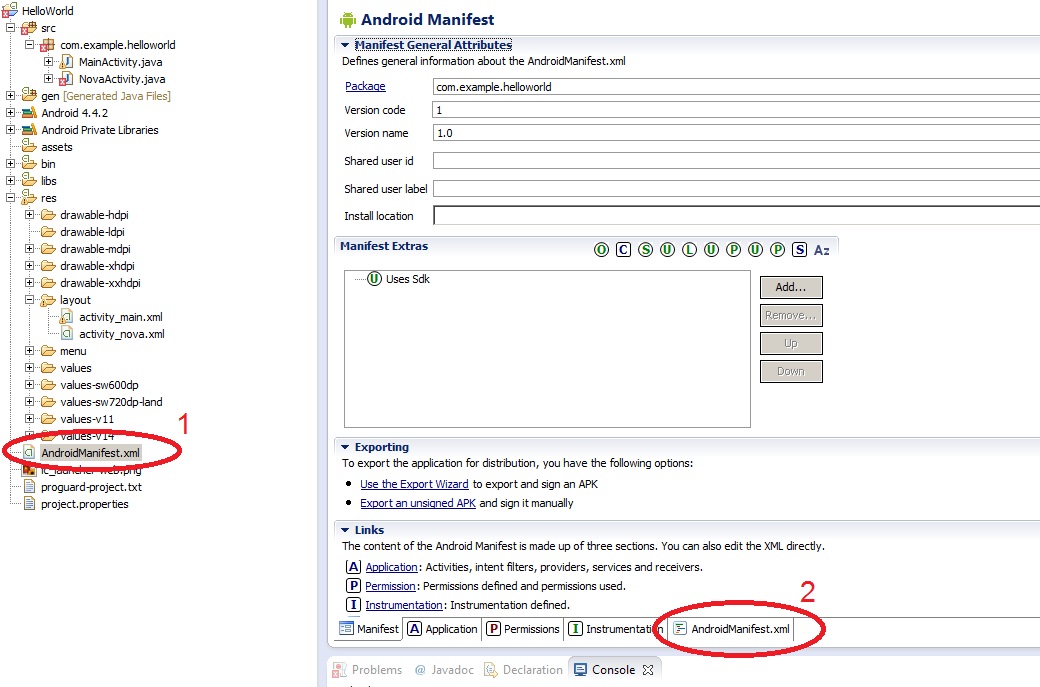Click the proguard-project.txt file icon
This screenshot has width=1040, height=687.
click(x=29, y=487)
